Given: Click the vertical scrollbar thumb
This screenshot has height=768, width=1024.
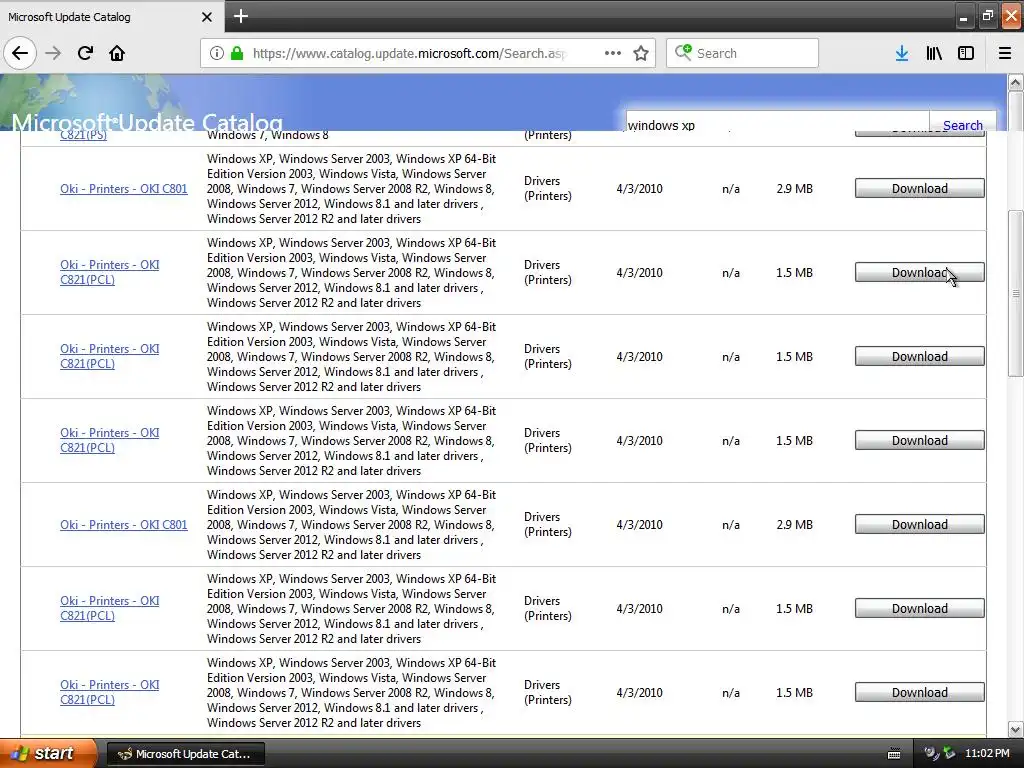Looking at the screenshot, I should (x=1015, y=293).
